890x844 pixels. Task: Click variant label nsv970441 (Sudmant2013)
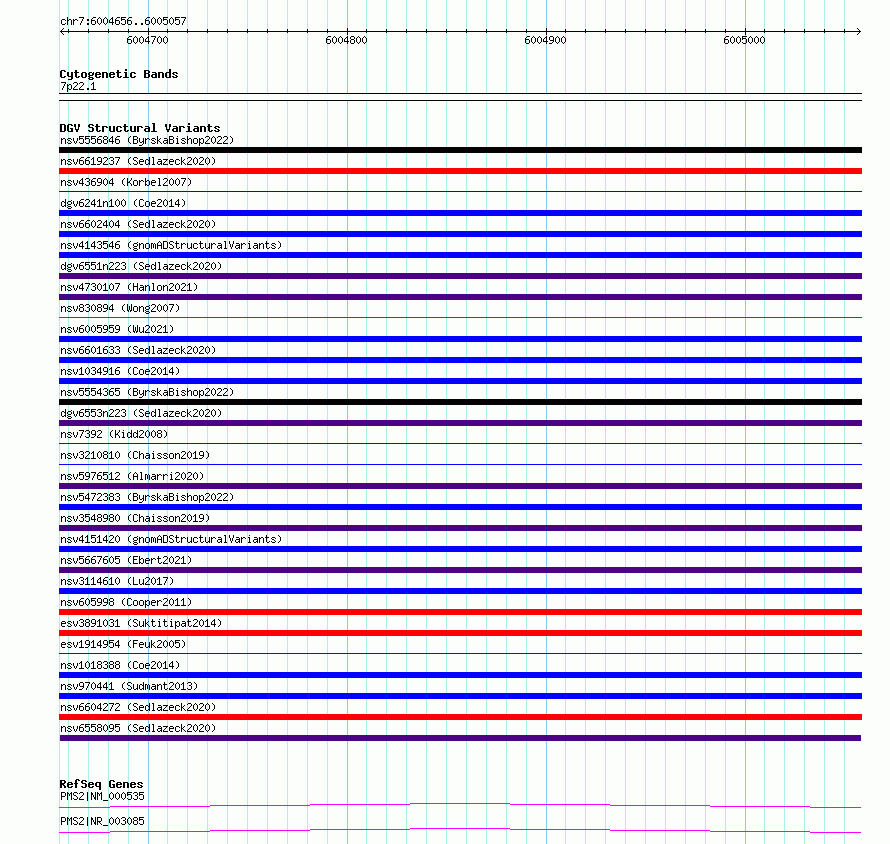[x=129, y=686]
